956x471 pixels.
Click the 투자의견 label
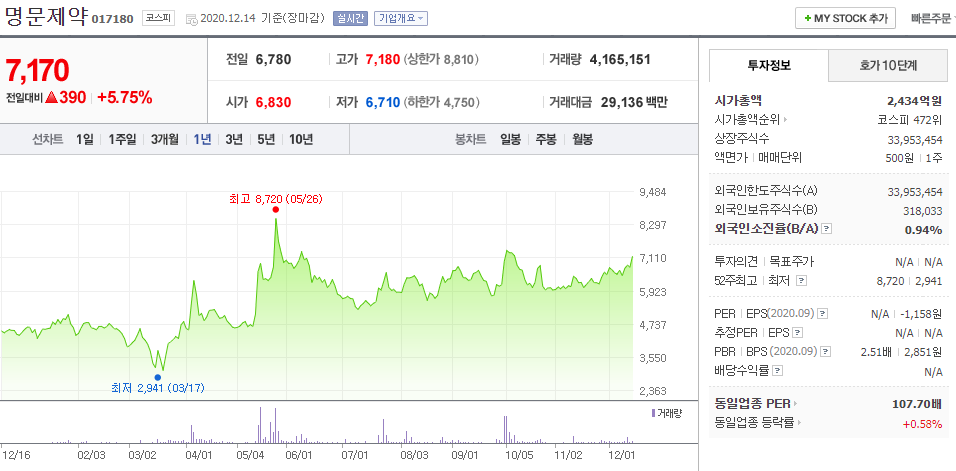[735, 262]
